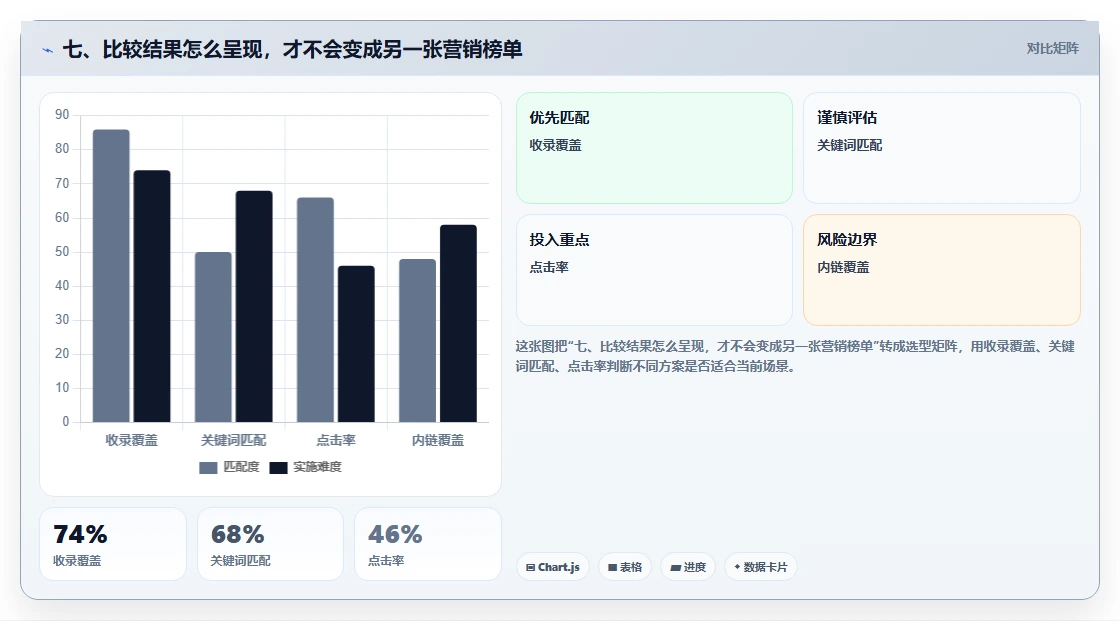Click the description paragraph starting 这张图把

tap(795, 356)
